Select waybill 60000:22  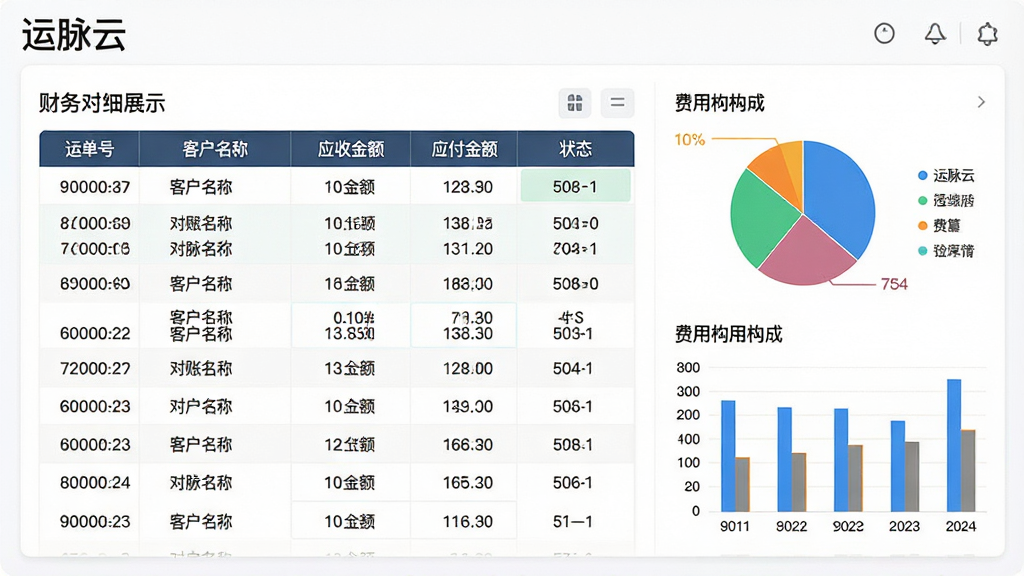tap(95, 333)
